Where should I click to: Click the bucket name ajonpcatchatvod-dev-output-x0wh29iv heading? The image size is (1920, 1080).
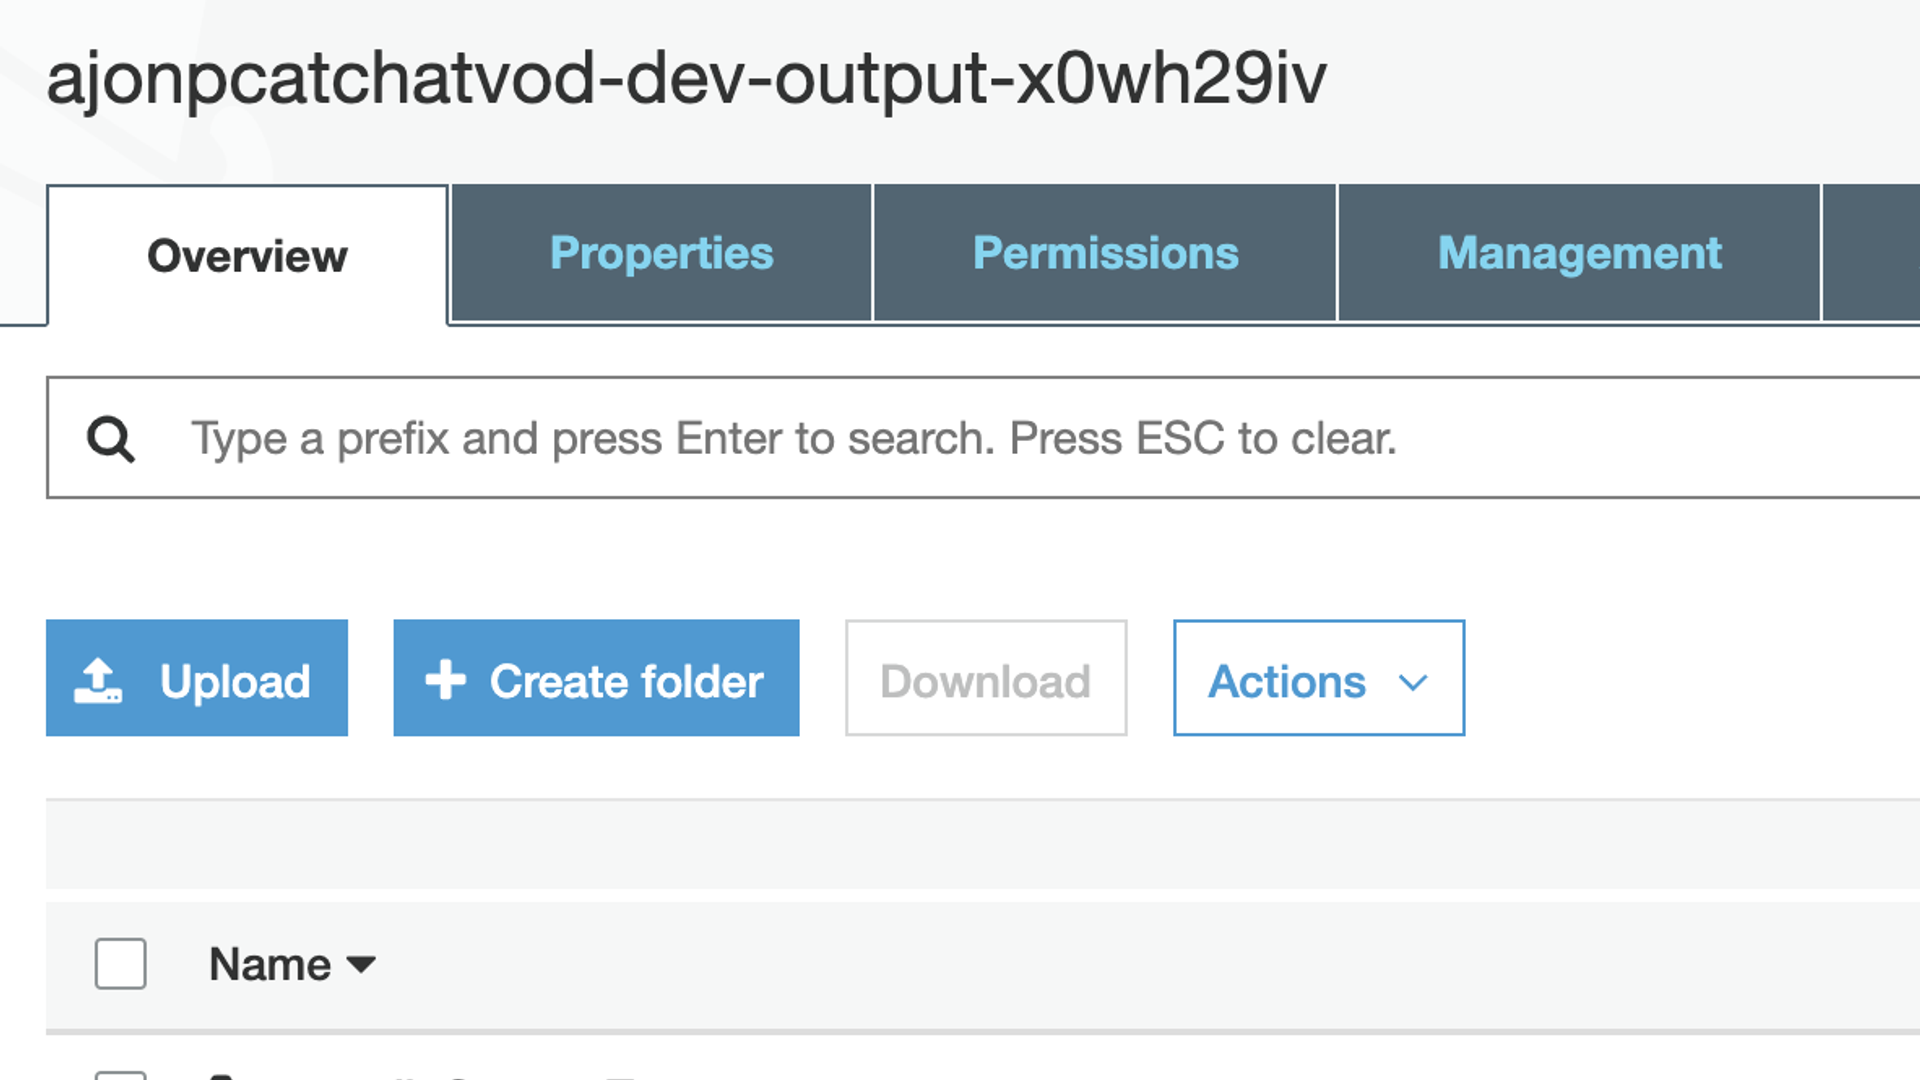pos(686,79)
